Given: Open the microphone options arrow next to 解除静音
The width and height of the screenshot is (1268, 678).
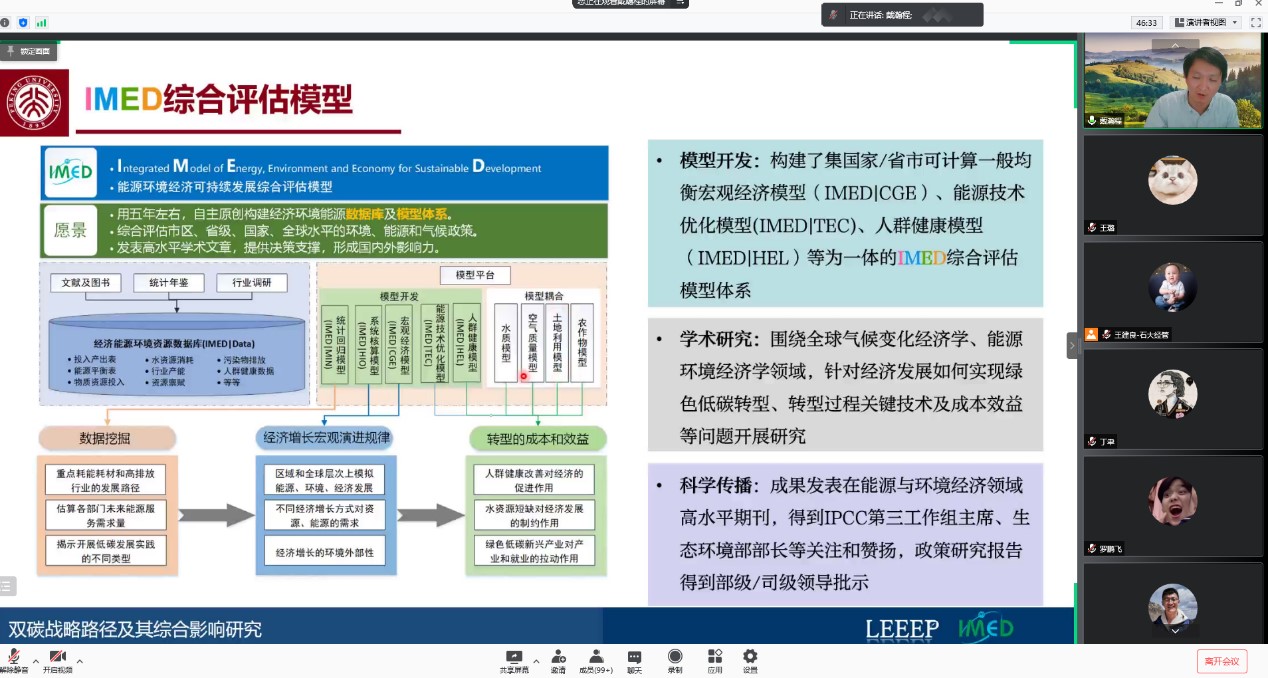Looking at the screenshot, I should [x=36, y=661].
